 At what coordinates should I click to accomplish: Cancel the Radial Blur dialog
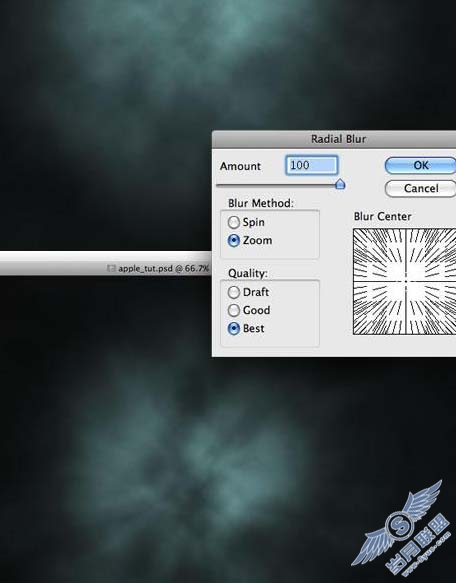(x=420, y=189)
